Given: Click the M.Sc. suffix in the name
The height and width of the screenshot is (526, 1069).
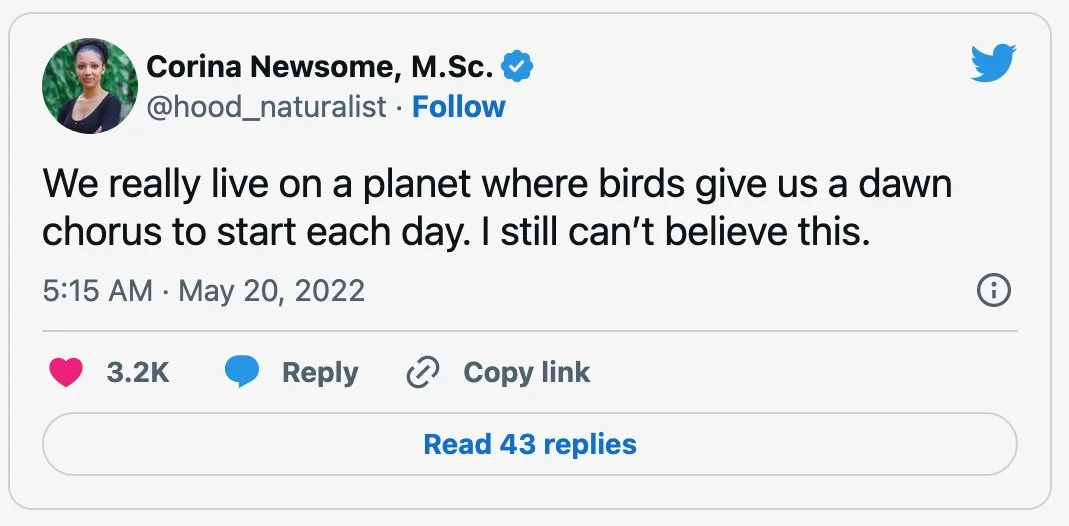Looking at the screenshot, I should (455, 66).
